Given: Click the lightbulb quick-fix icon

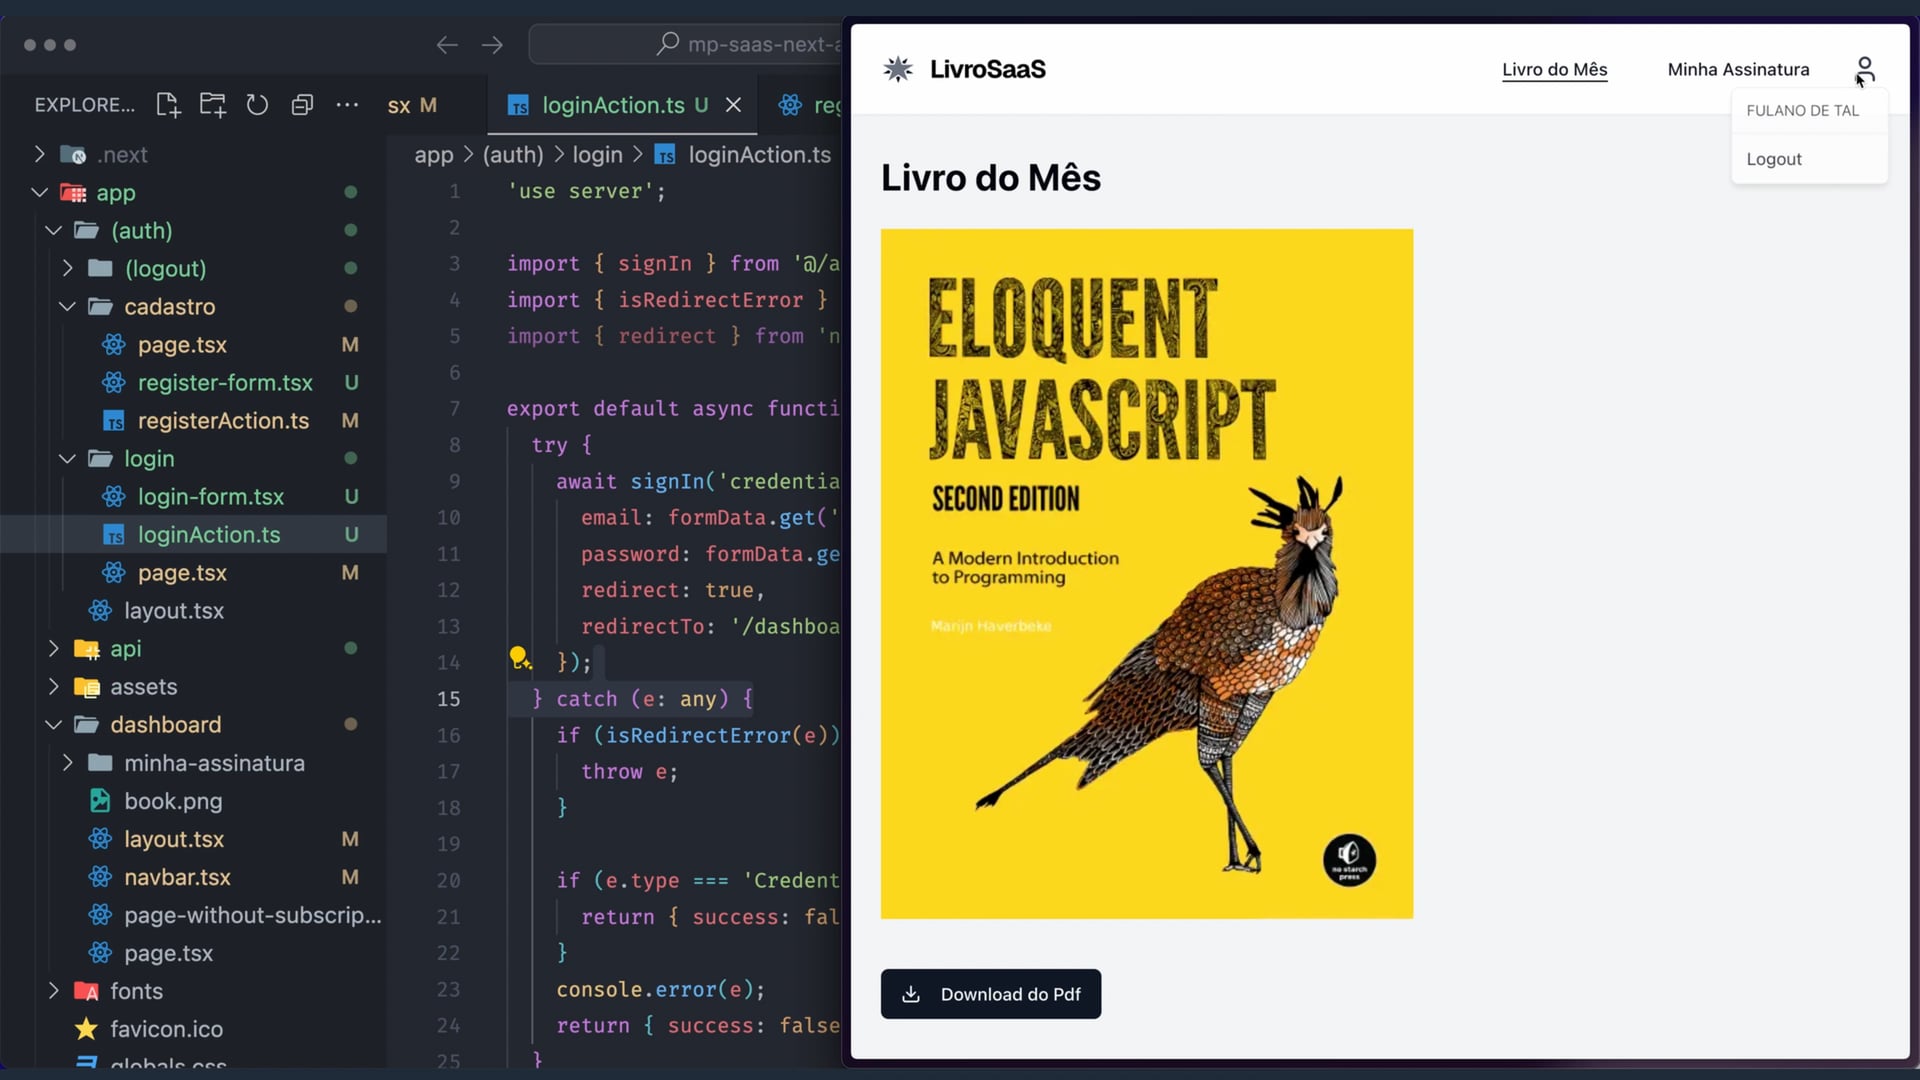Looking at the screenshot, I should (x=519, y=657).
